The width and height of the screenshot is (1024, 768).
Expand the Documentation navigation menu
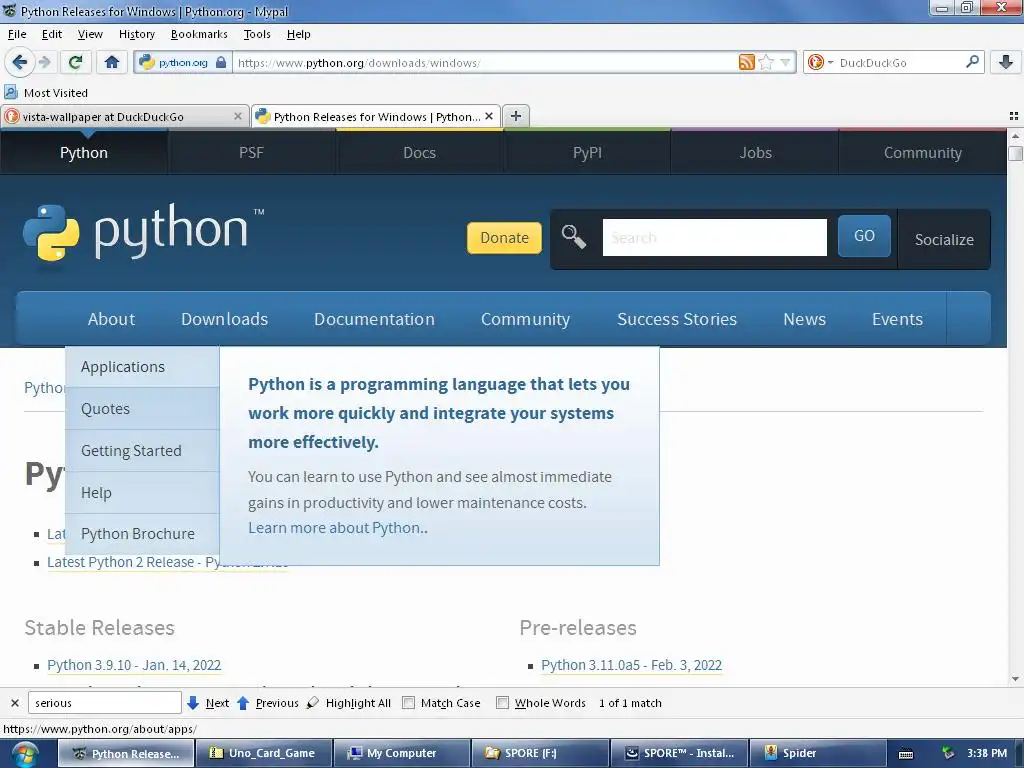[x=374, y=319]
